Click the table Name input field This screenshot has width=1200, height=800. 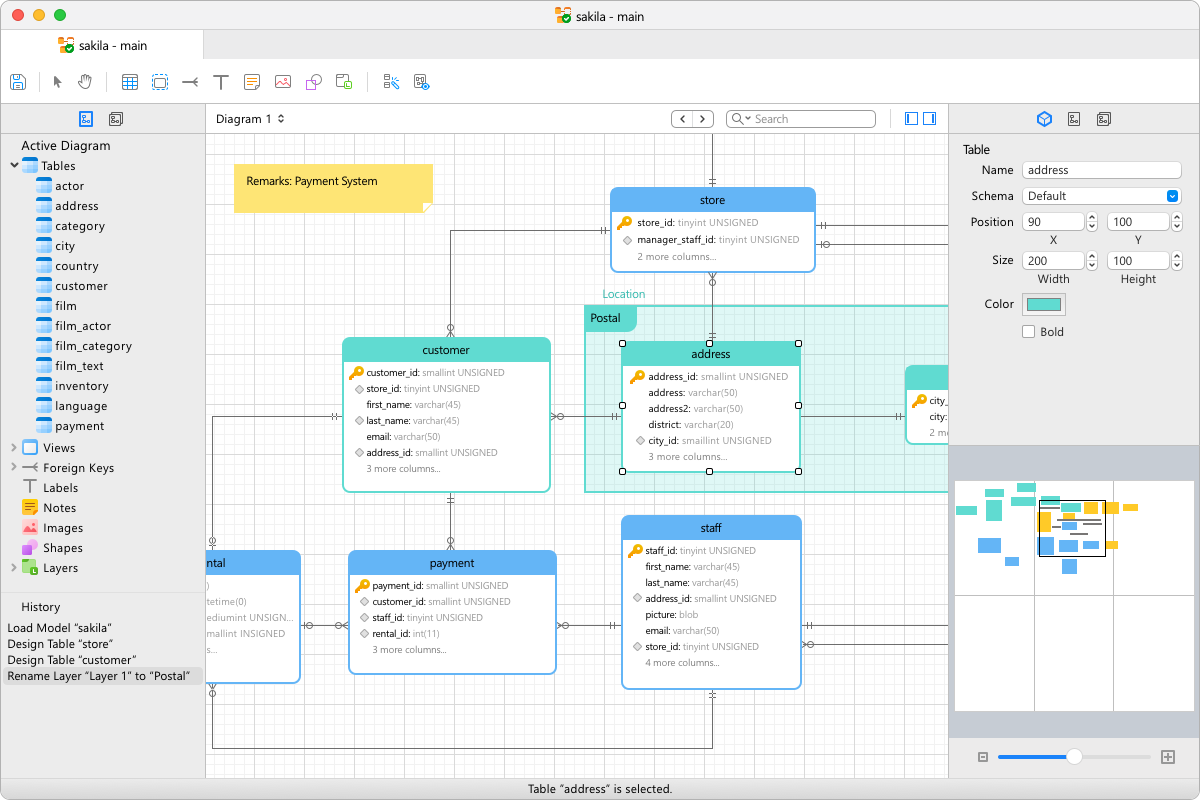click(x=1101, y=170)
